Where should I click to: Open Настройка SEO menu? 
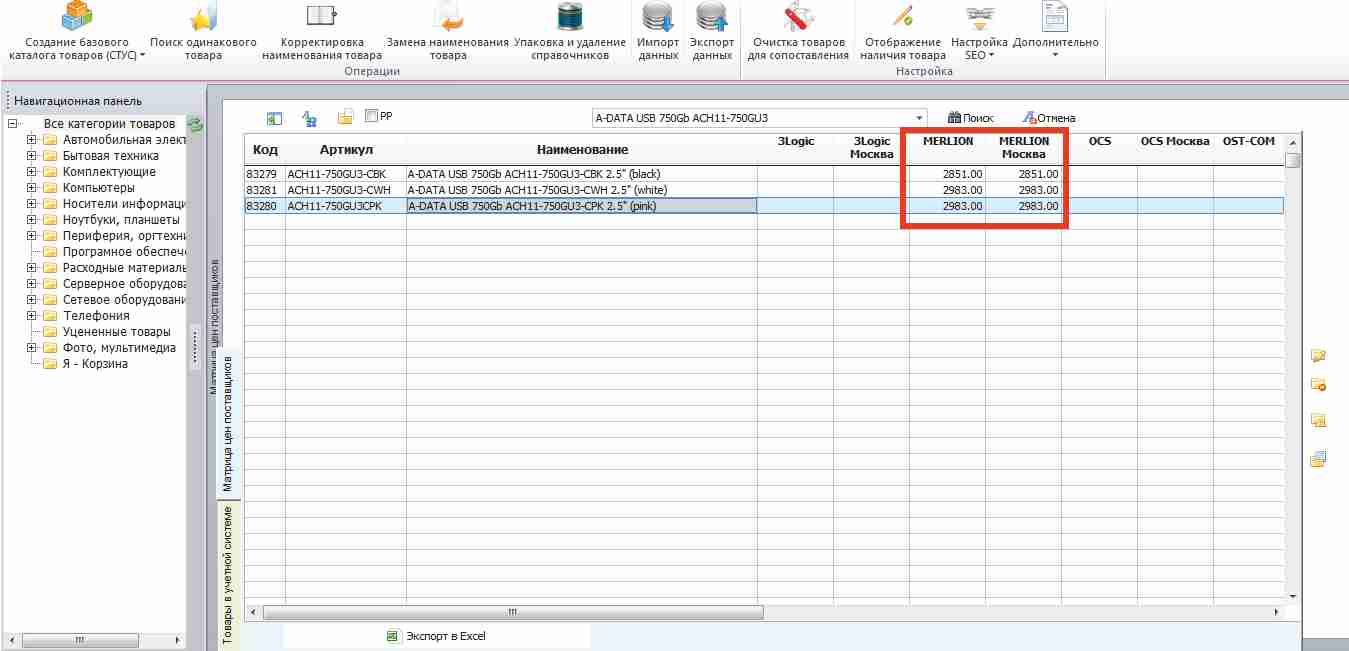click(x=979, y=31)
